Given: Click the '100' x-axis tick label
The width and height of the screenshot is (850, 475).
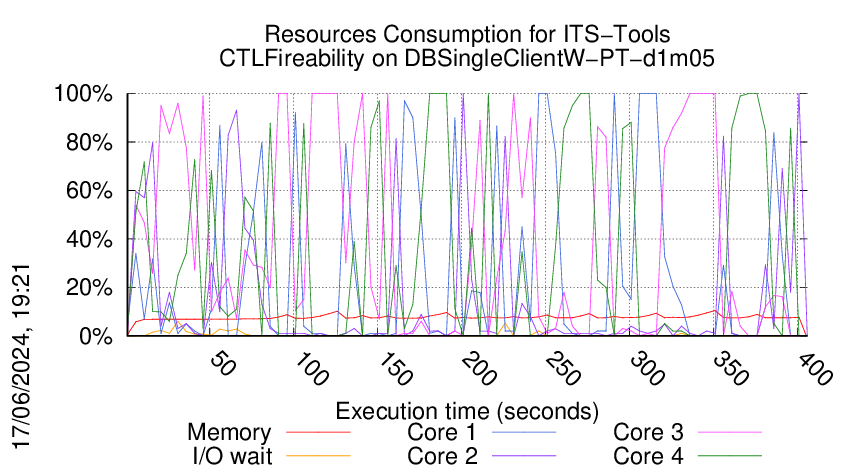Looking at the screenshot, I should pyautogui.click(x=311, y=369).
